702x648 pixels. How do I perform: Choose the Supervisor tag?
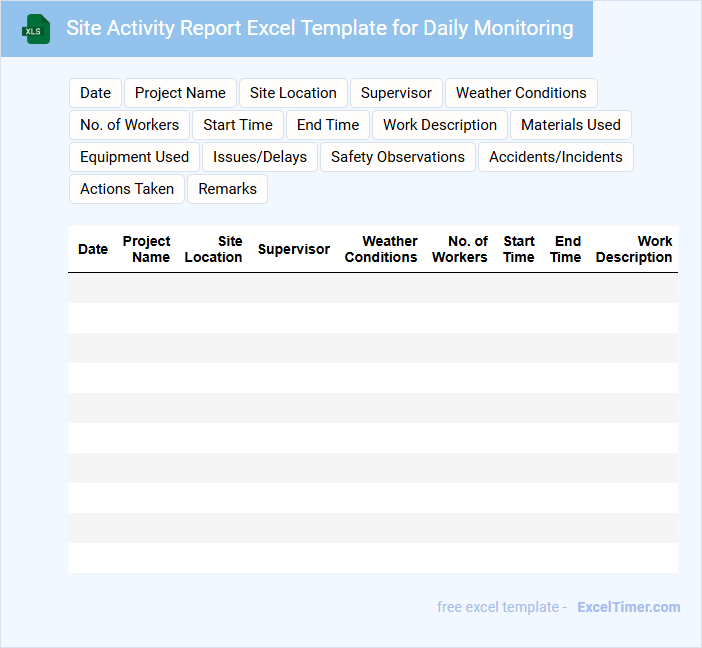[396, 93]
